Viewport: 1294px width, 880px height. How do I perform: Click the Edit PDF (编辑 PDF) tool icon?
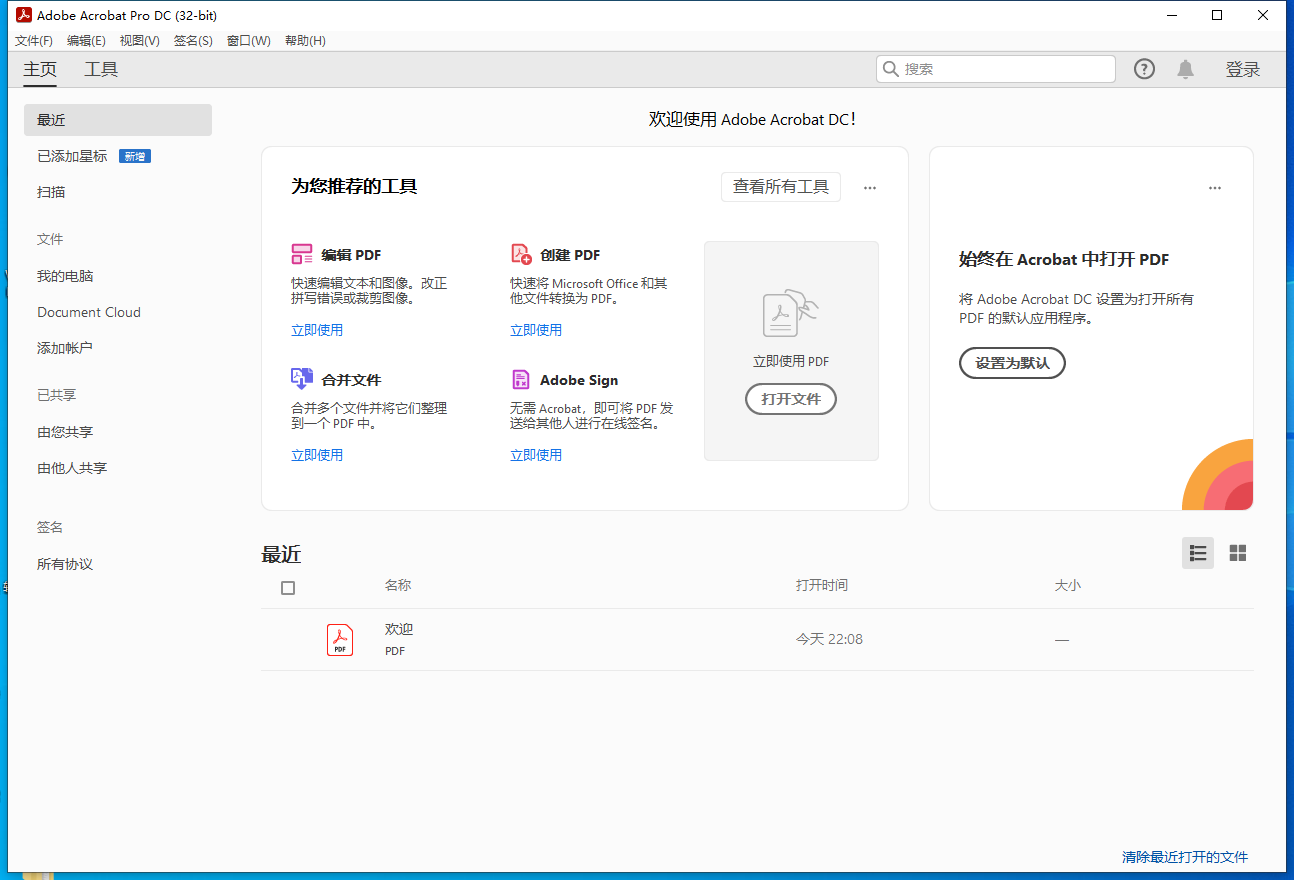coord(302,254)
